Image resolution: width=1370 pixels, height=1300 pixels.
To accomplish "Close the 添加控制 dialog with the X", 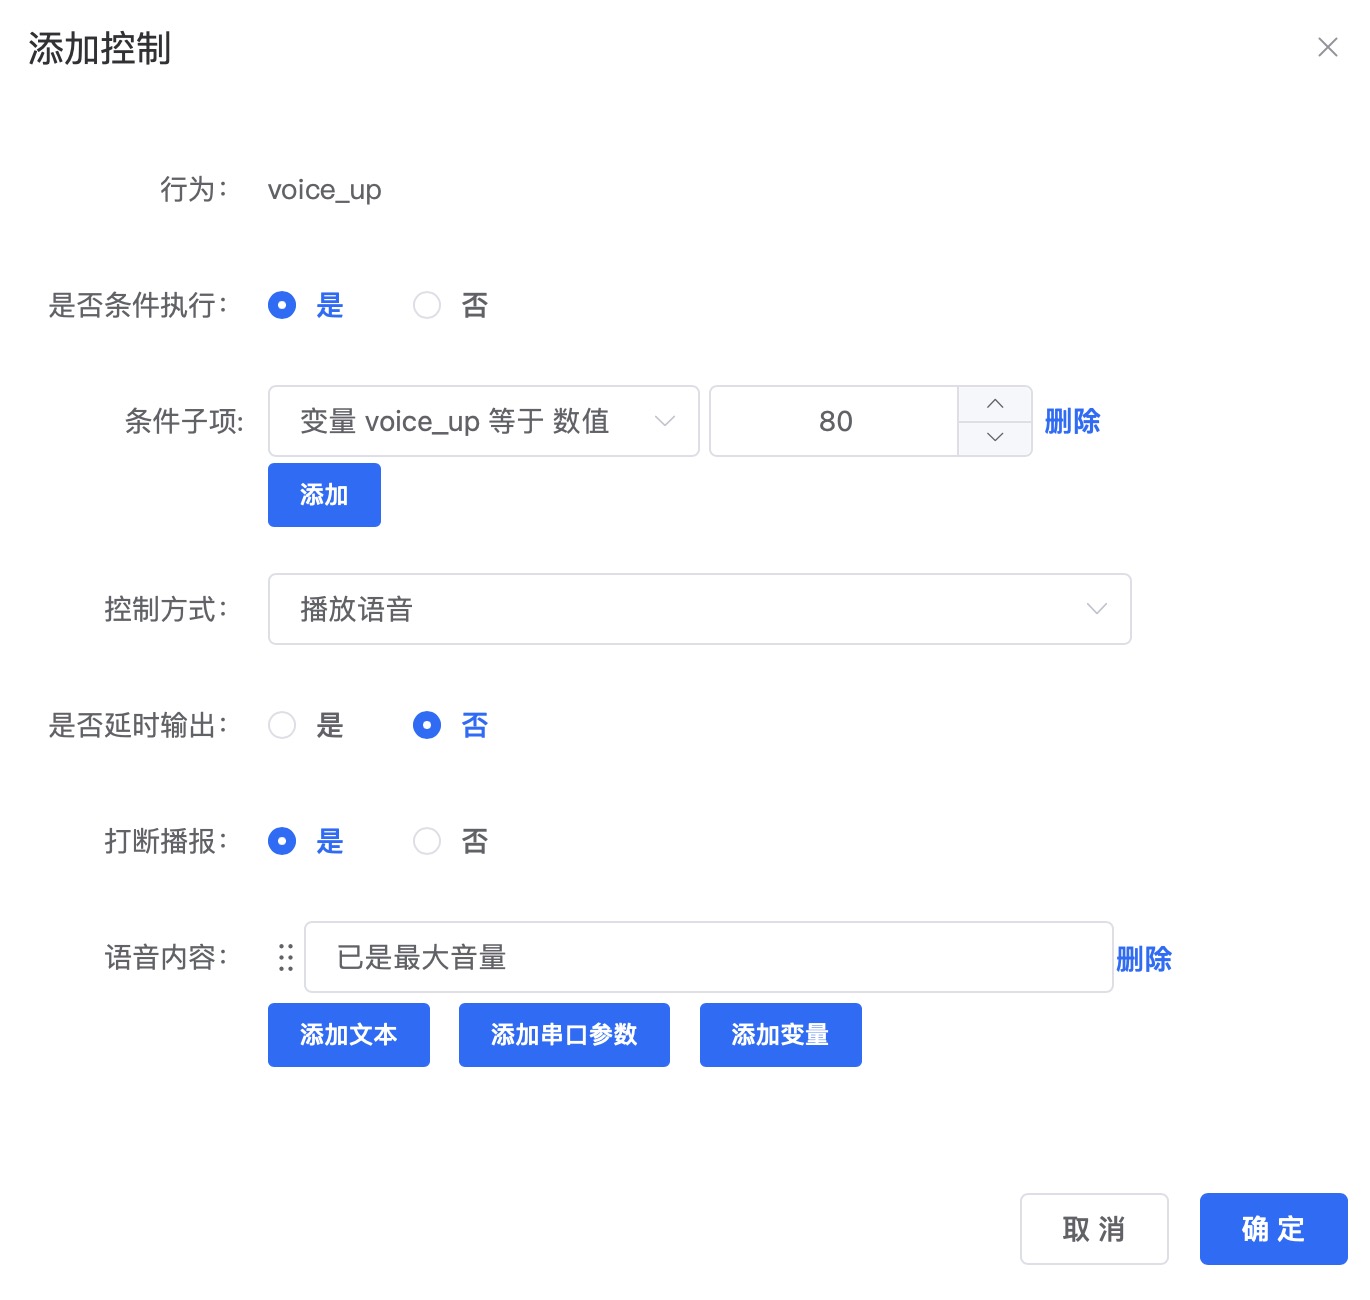I will click(1328, 47).
